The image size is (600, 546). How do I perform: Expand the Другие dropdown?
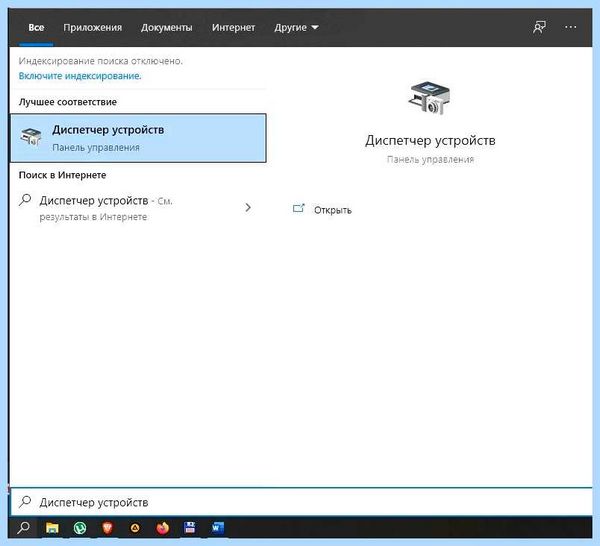coord(296,28)
